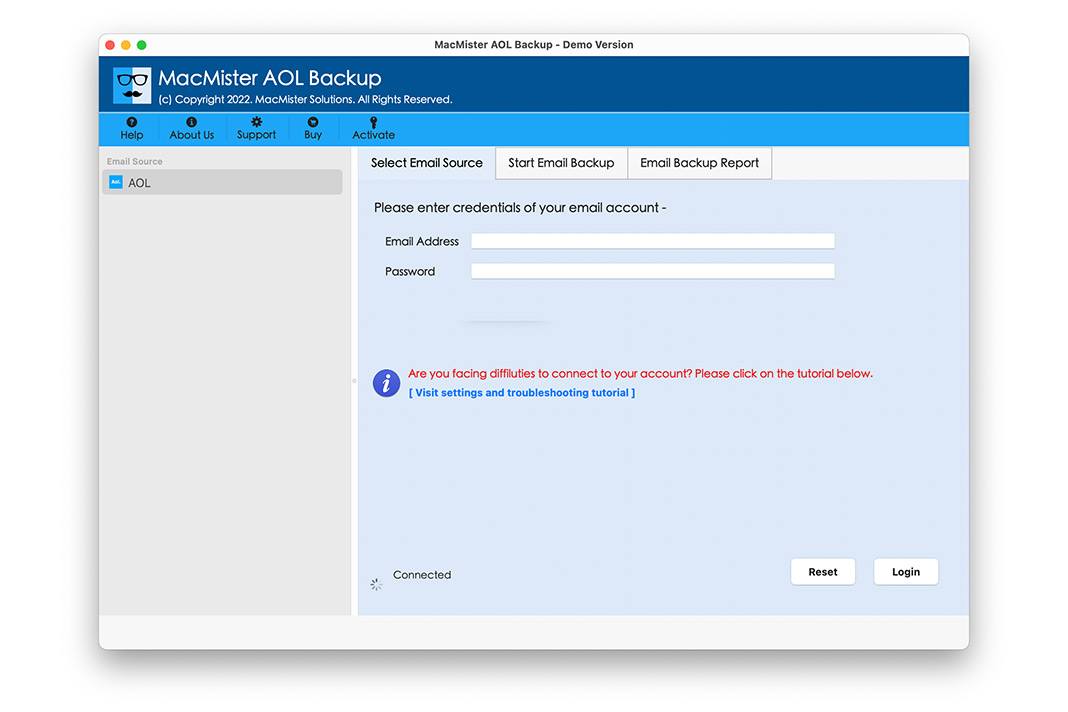Visit settings and troubleshooting tutorial link
This screenshot has height=712, width=1068.
click(522, 393)
